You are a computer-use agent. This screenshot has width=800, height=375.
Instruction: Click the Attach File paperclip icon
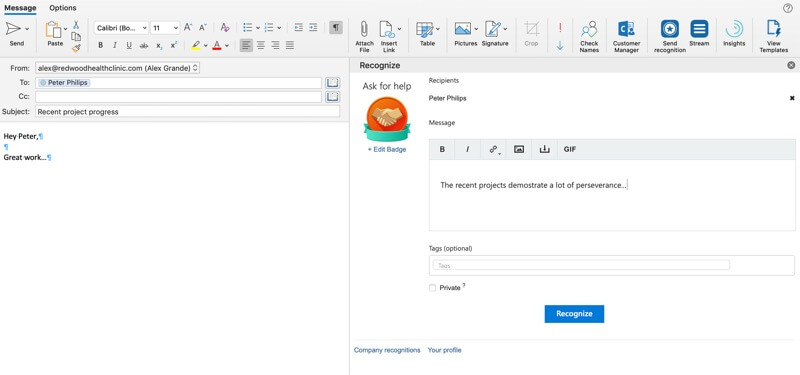click(x=364, y=30)
